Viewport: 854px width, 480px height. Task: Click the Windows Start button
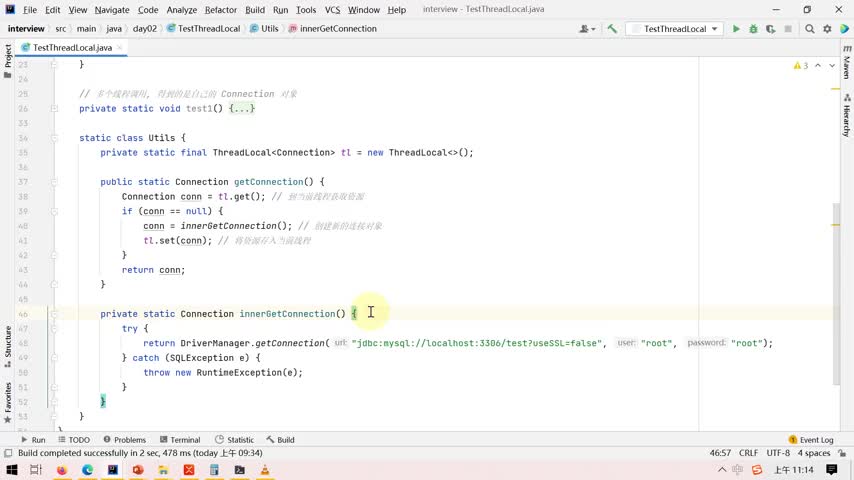(x=11, y=470)
